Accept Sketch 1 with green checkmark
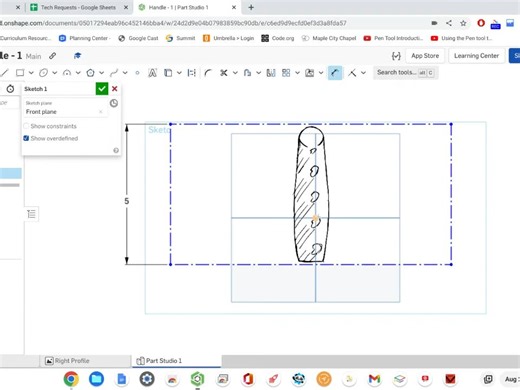The width and height of the screenshot is (520, 390). (x=102, y=89)
